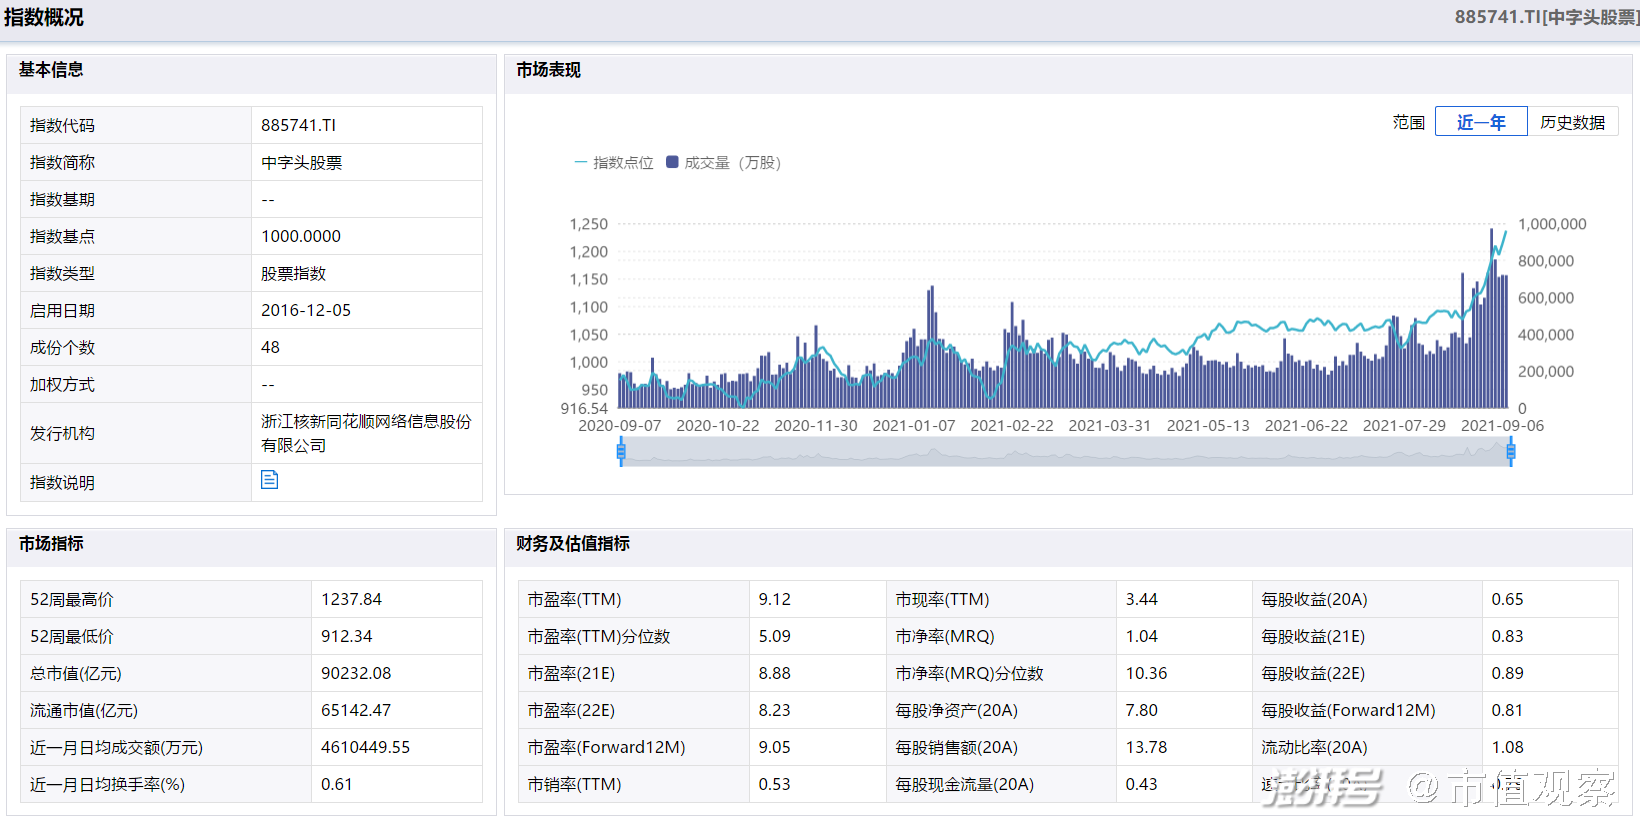Select the 近一年 range tab
1640x816 pixels.
1480,122
